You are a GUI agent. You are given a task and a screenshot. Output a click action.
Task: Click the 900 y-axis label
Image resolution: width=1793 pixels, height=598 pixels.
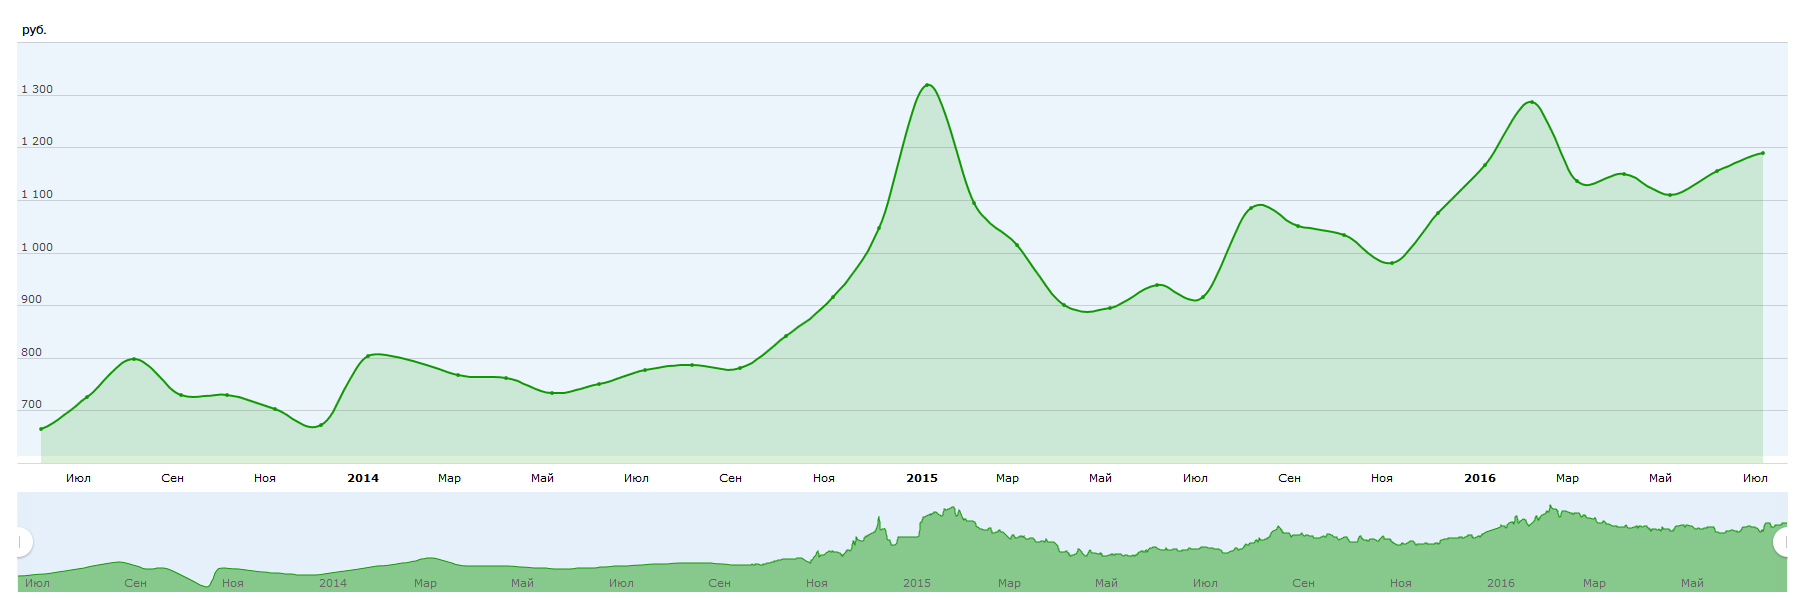tap(32, 299)
